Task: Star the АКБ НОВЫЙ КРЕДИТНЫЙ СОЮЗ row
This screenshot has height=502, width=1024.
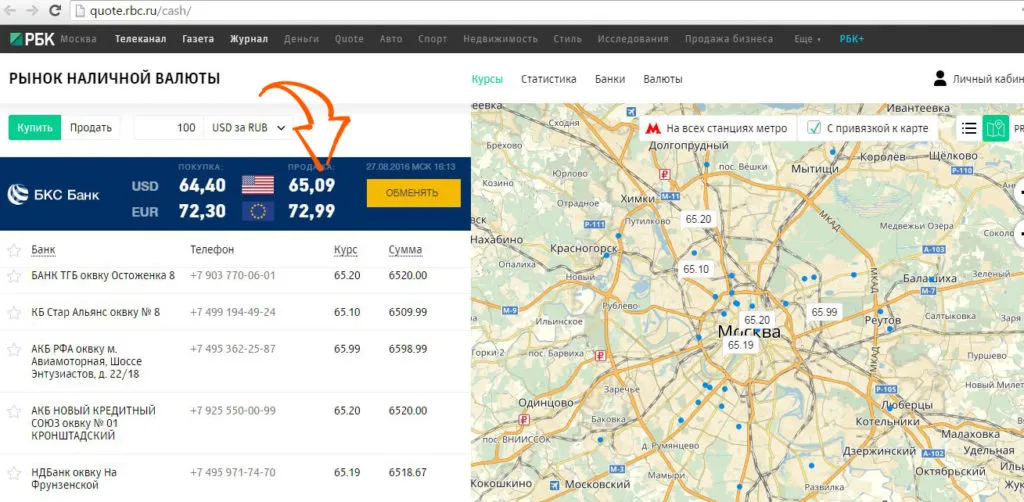Action: click(x=14, y=411)
